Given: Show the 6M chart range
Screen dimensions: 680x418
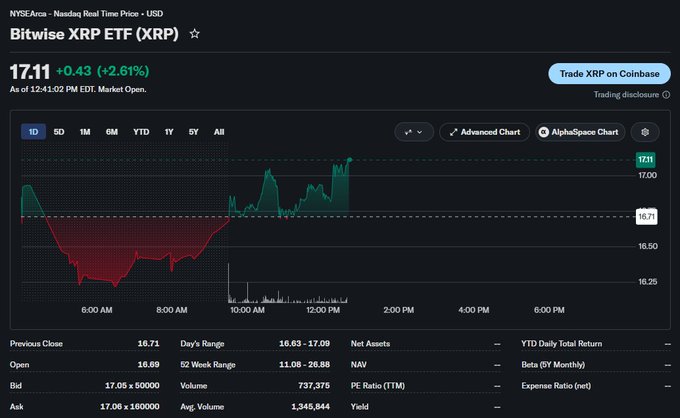Looking at the screenshot, I should tap(112, 132).
